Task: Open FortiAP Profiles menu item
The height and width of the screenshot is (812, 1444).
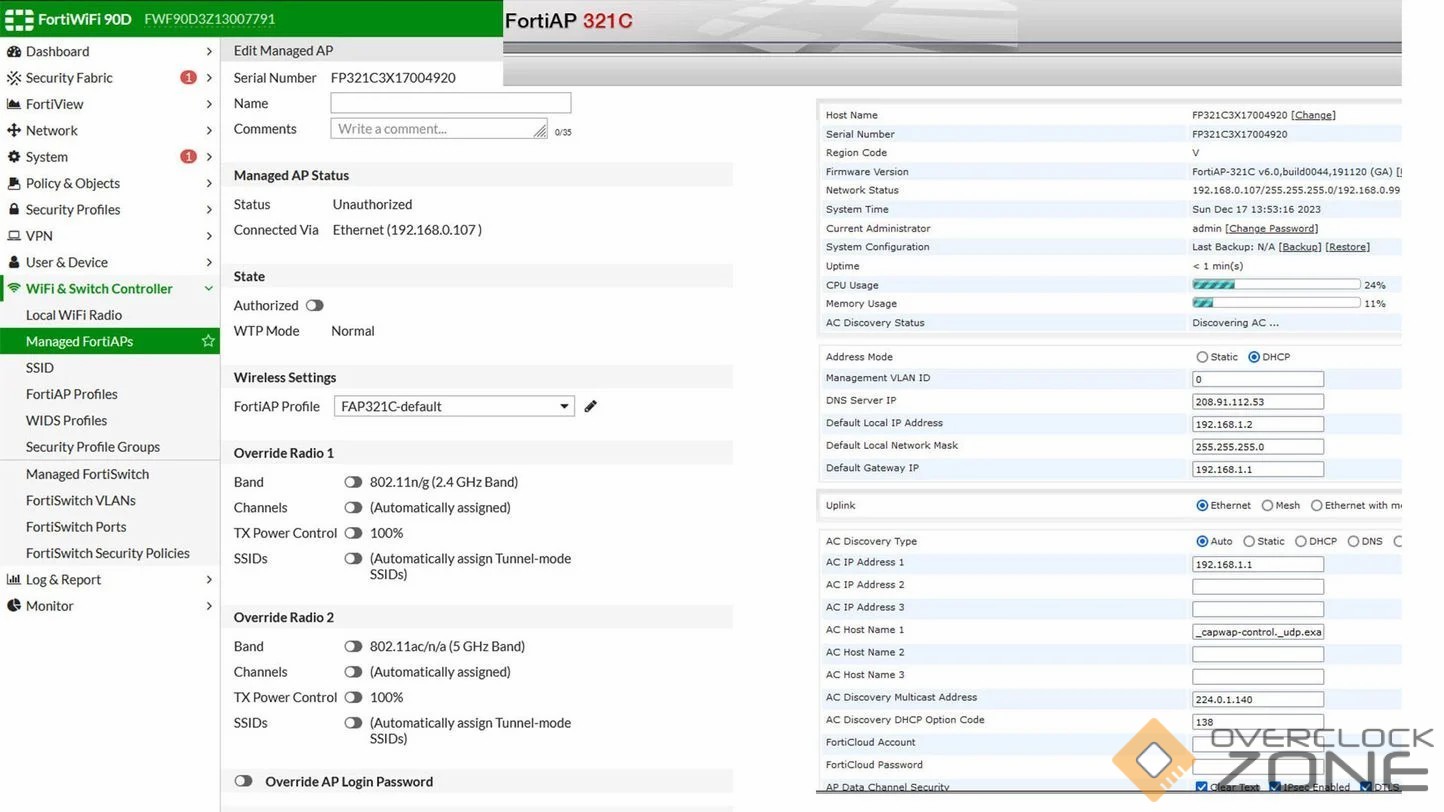Action: 72,394
